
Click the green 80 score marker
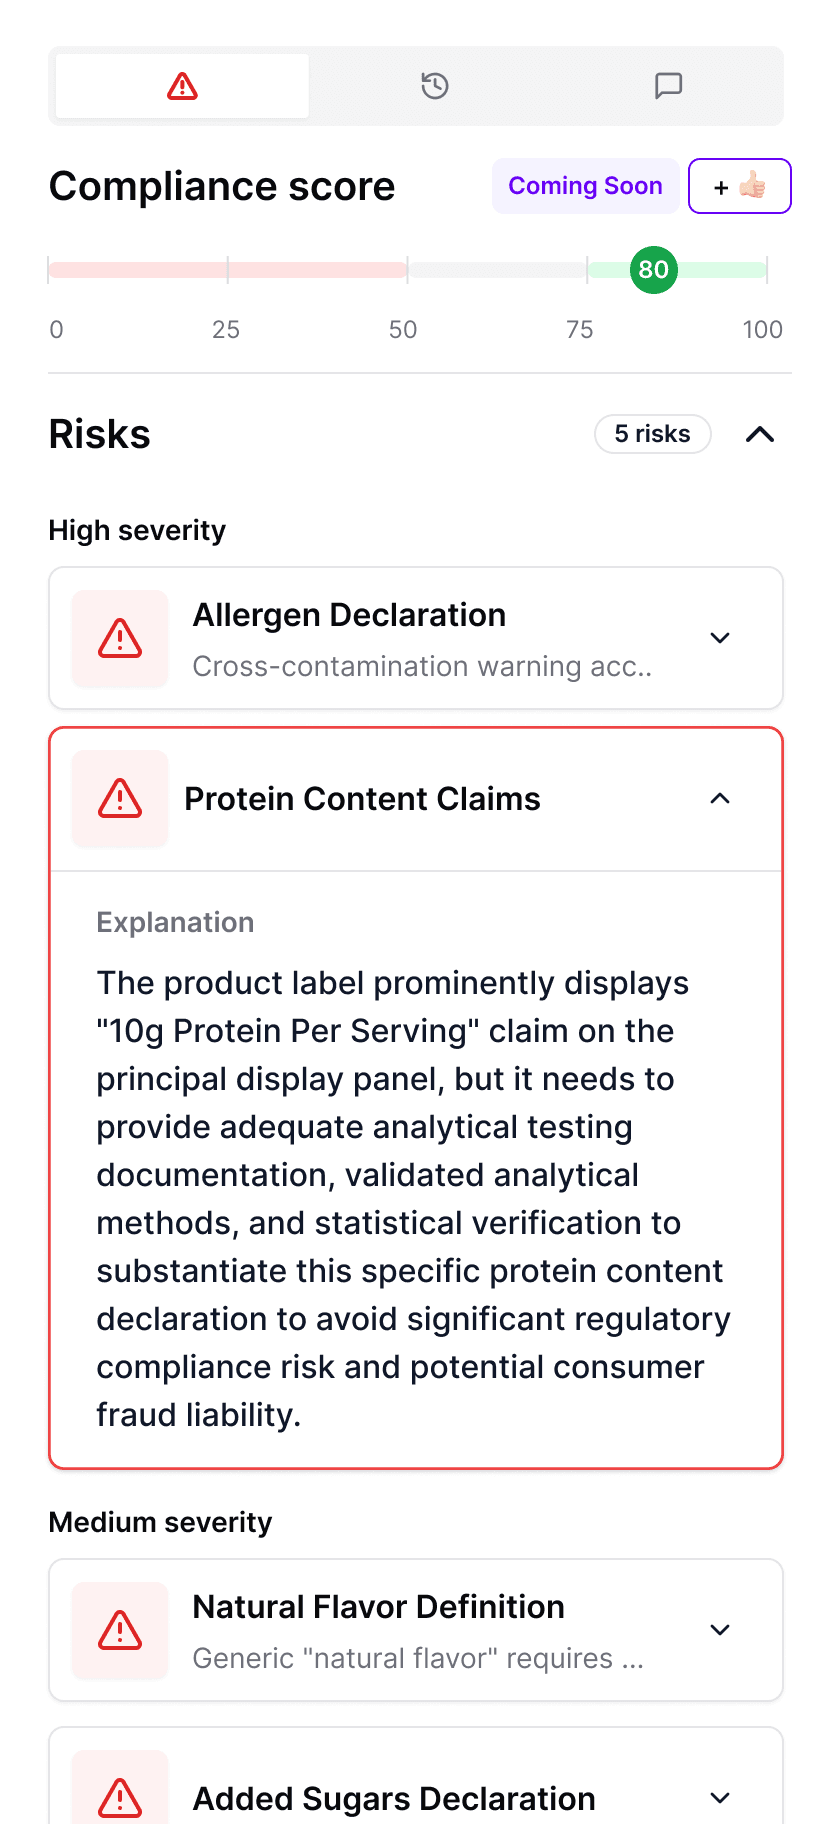pyautogui.click(x=654, y=270)
